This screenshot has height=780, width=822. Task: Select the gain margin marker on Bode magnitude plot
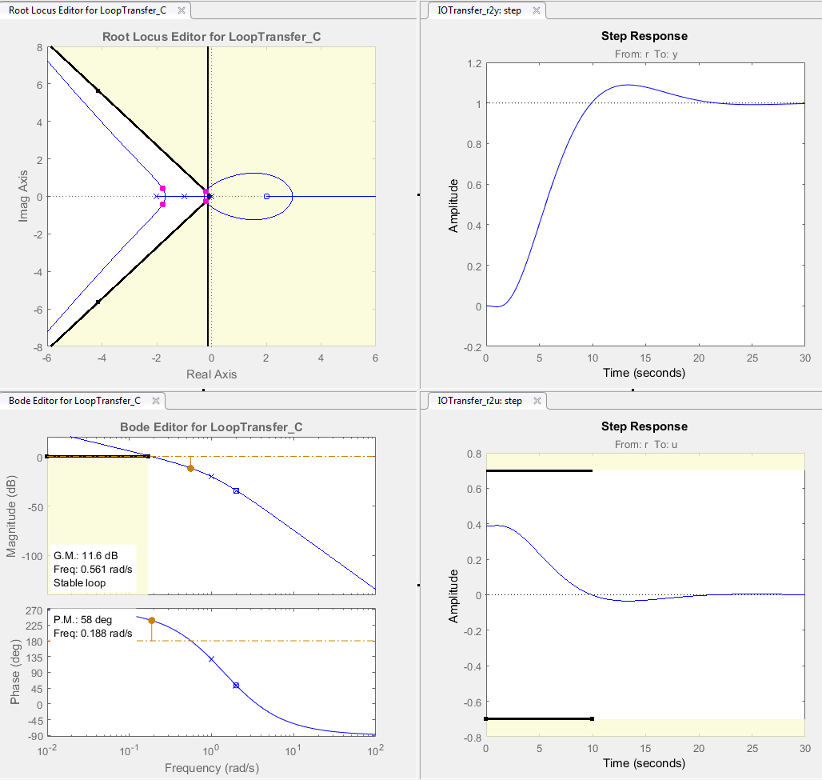pos(191,468)
